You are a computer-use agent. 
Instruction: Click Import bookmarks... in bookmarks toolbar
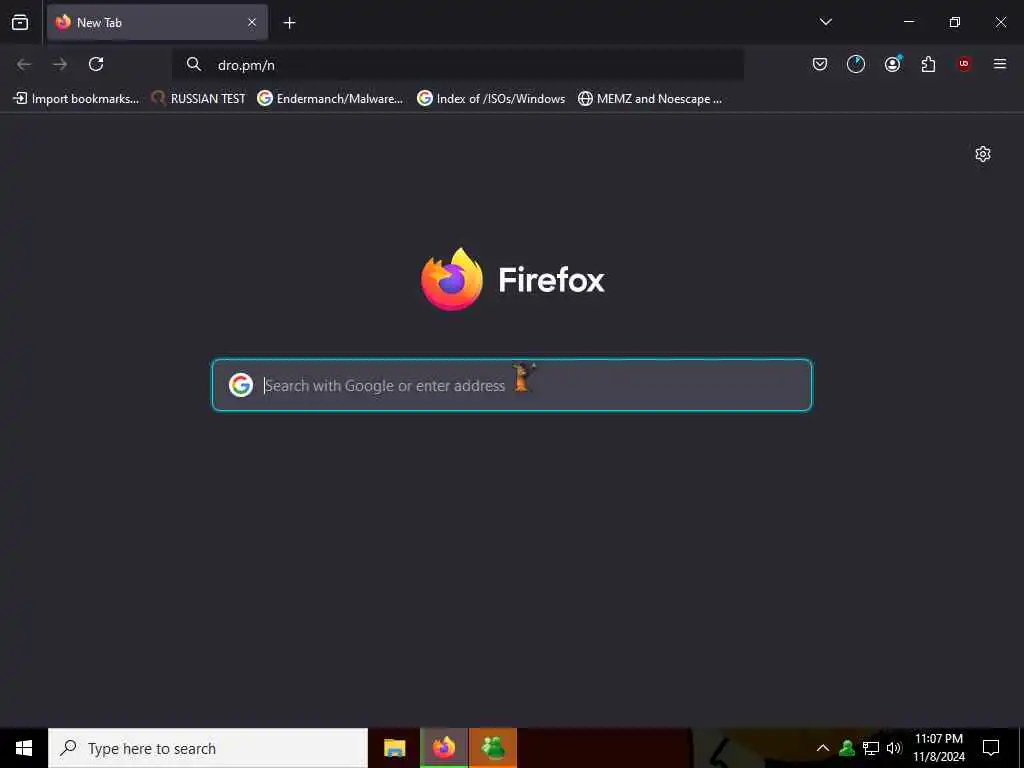tap(76, 99)
